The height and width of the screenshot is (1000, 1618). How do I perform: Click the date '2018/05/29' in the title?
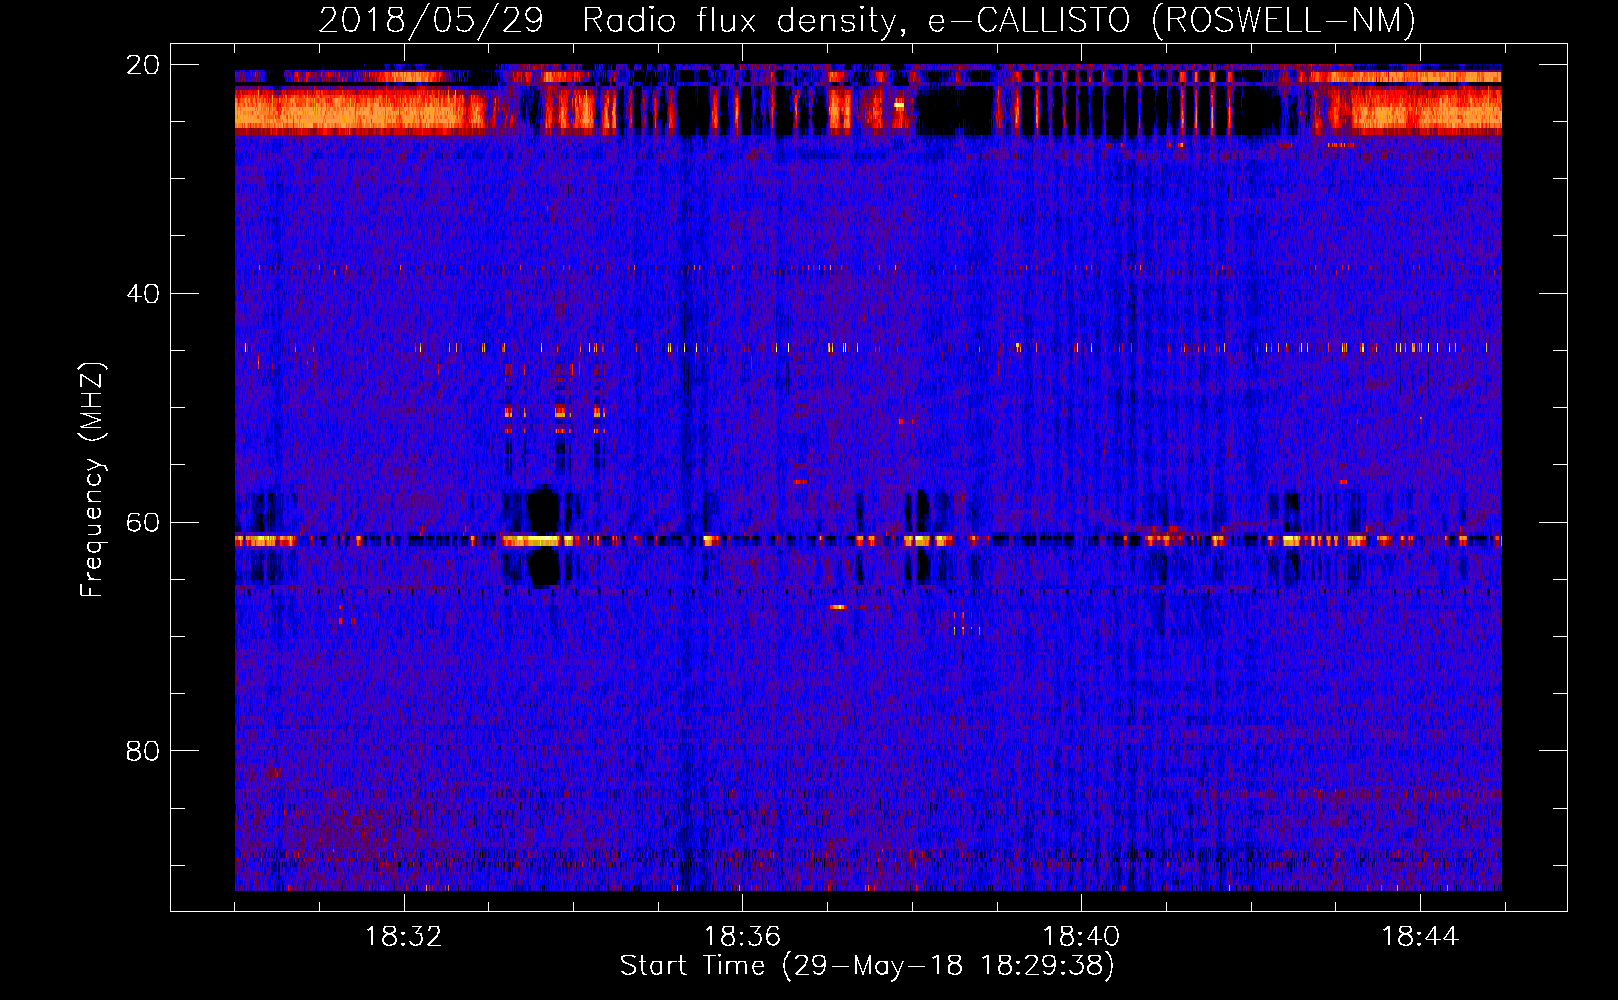click(431, 20)
